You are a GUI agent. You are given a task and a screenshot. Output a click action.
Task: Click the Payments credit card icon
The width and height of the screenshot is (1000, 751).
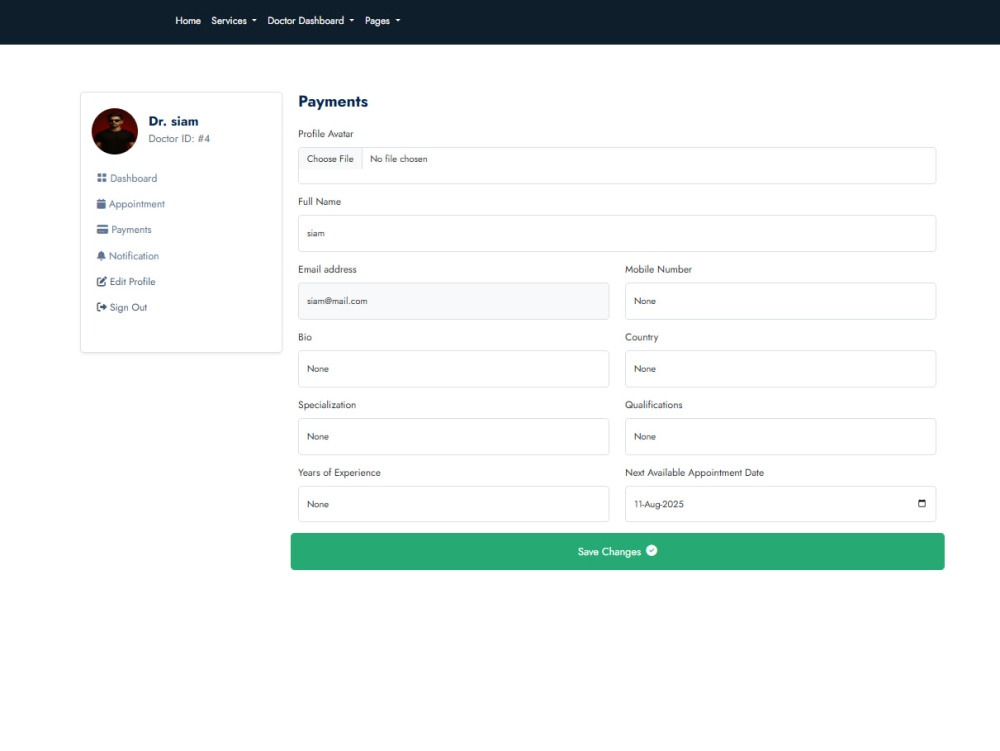click(x=102, y=230)
